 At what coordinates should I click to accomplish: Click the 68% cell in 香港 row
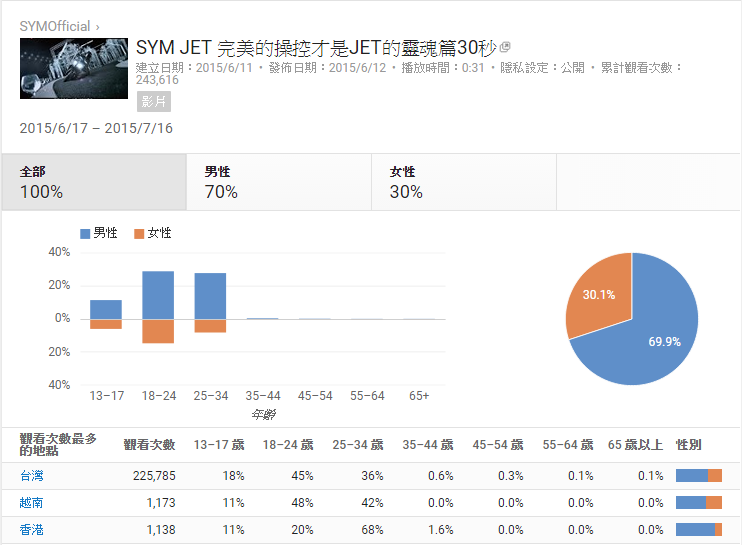[372, 530]
